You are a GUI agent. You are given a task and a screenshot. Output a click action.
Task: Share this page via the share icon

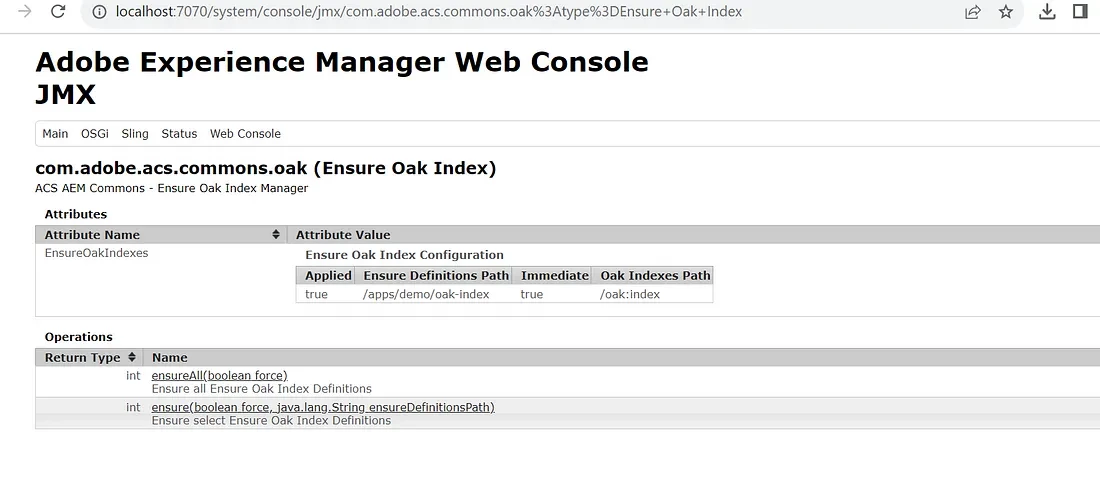pyautogui.click(x=972, y=12)
